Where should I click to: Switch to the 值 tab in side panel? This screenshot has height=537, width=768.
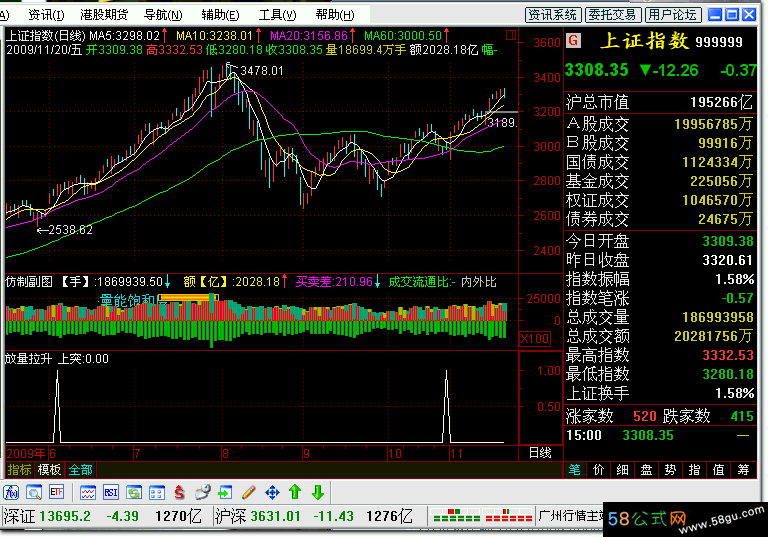point(719,470)
